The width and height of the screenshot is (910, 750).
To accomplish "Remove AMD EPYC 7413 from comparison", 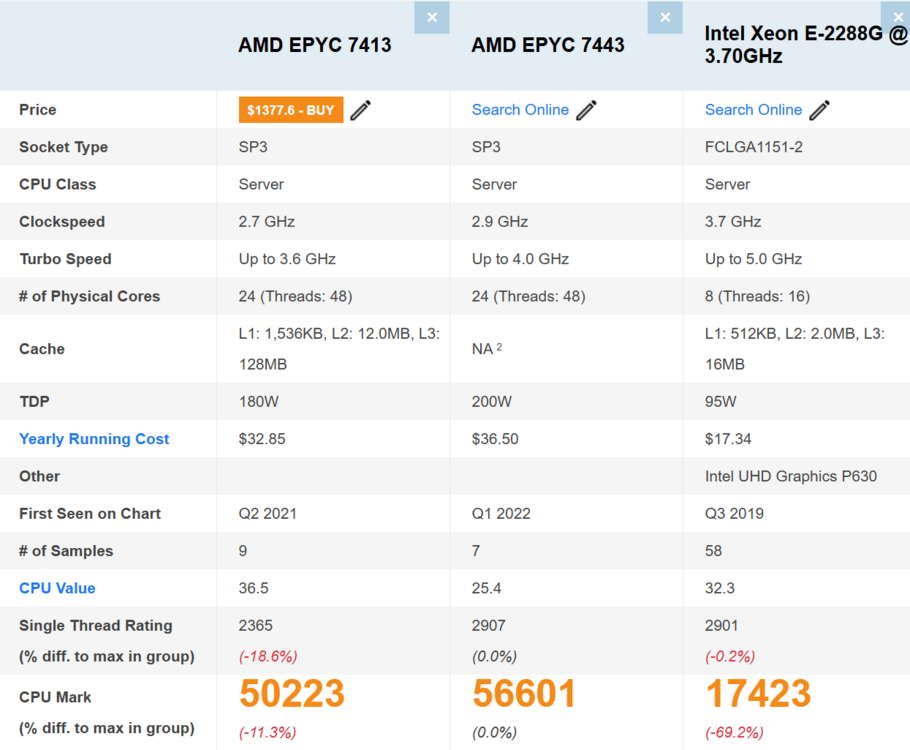I will [x=432, y=17].
